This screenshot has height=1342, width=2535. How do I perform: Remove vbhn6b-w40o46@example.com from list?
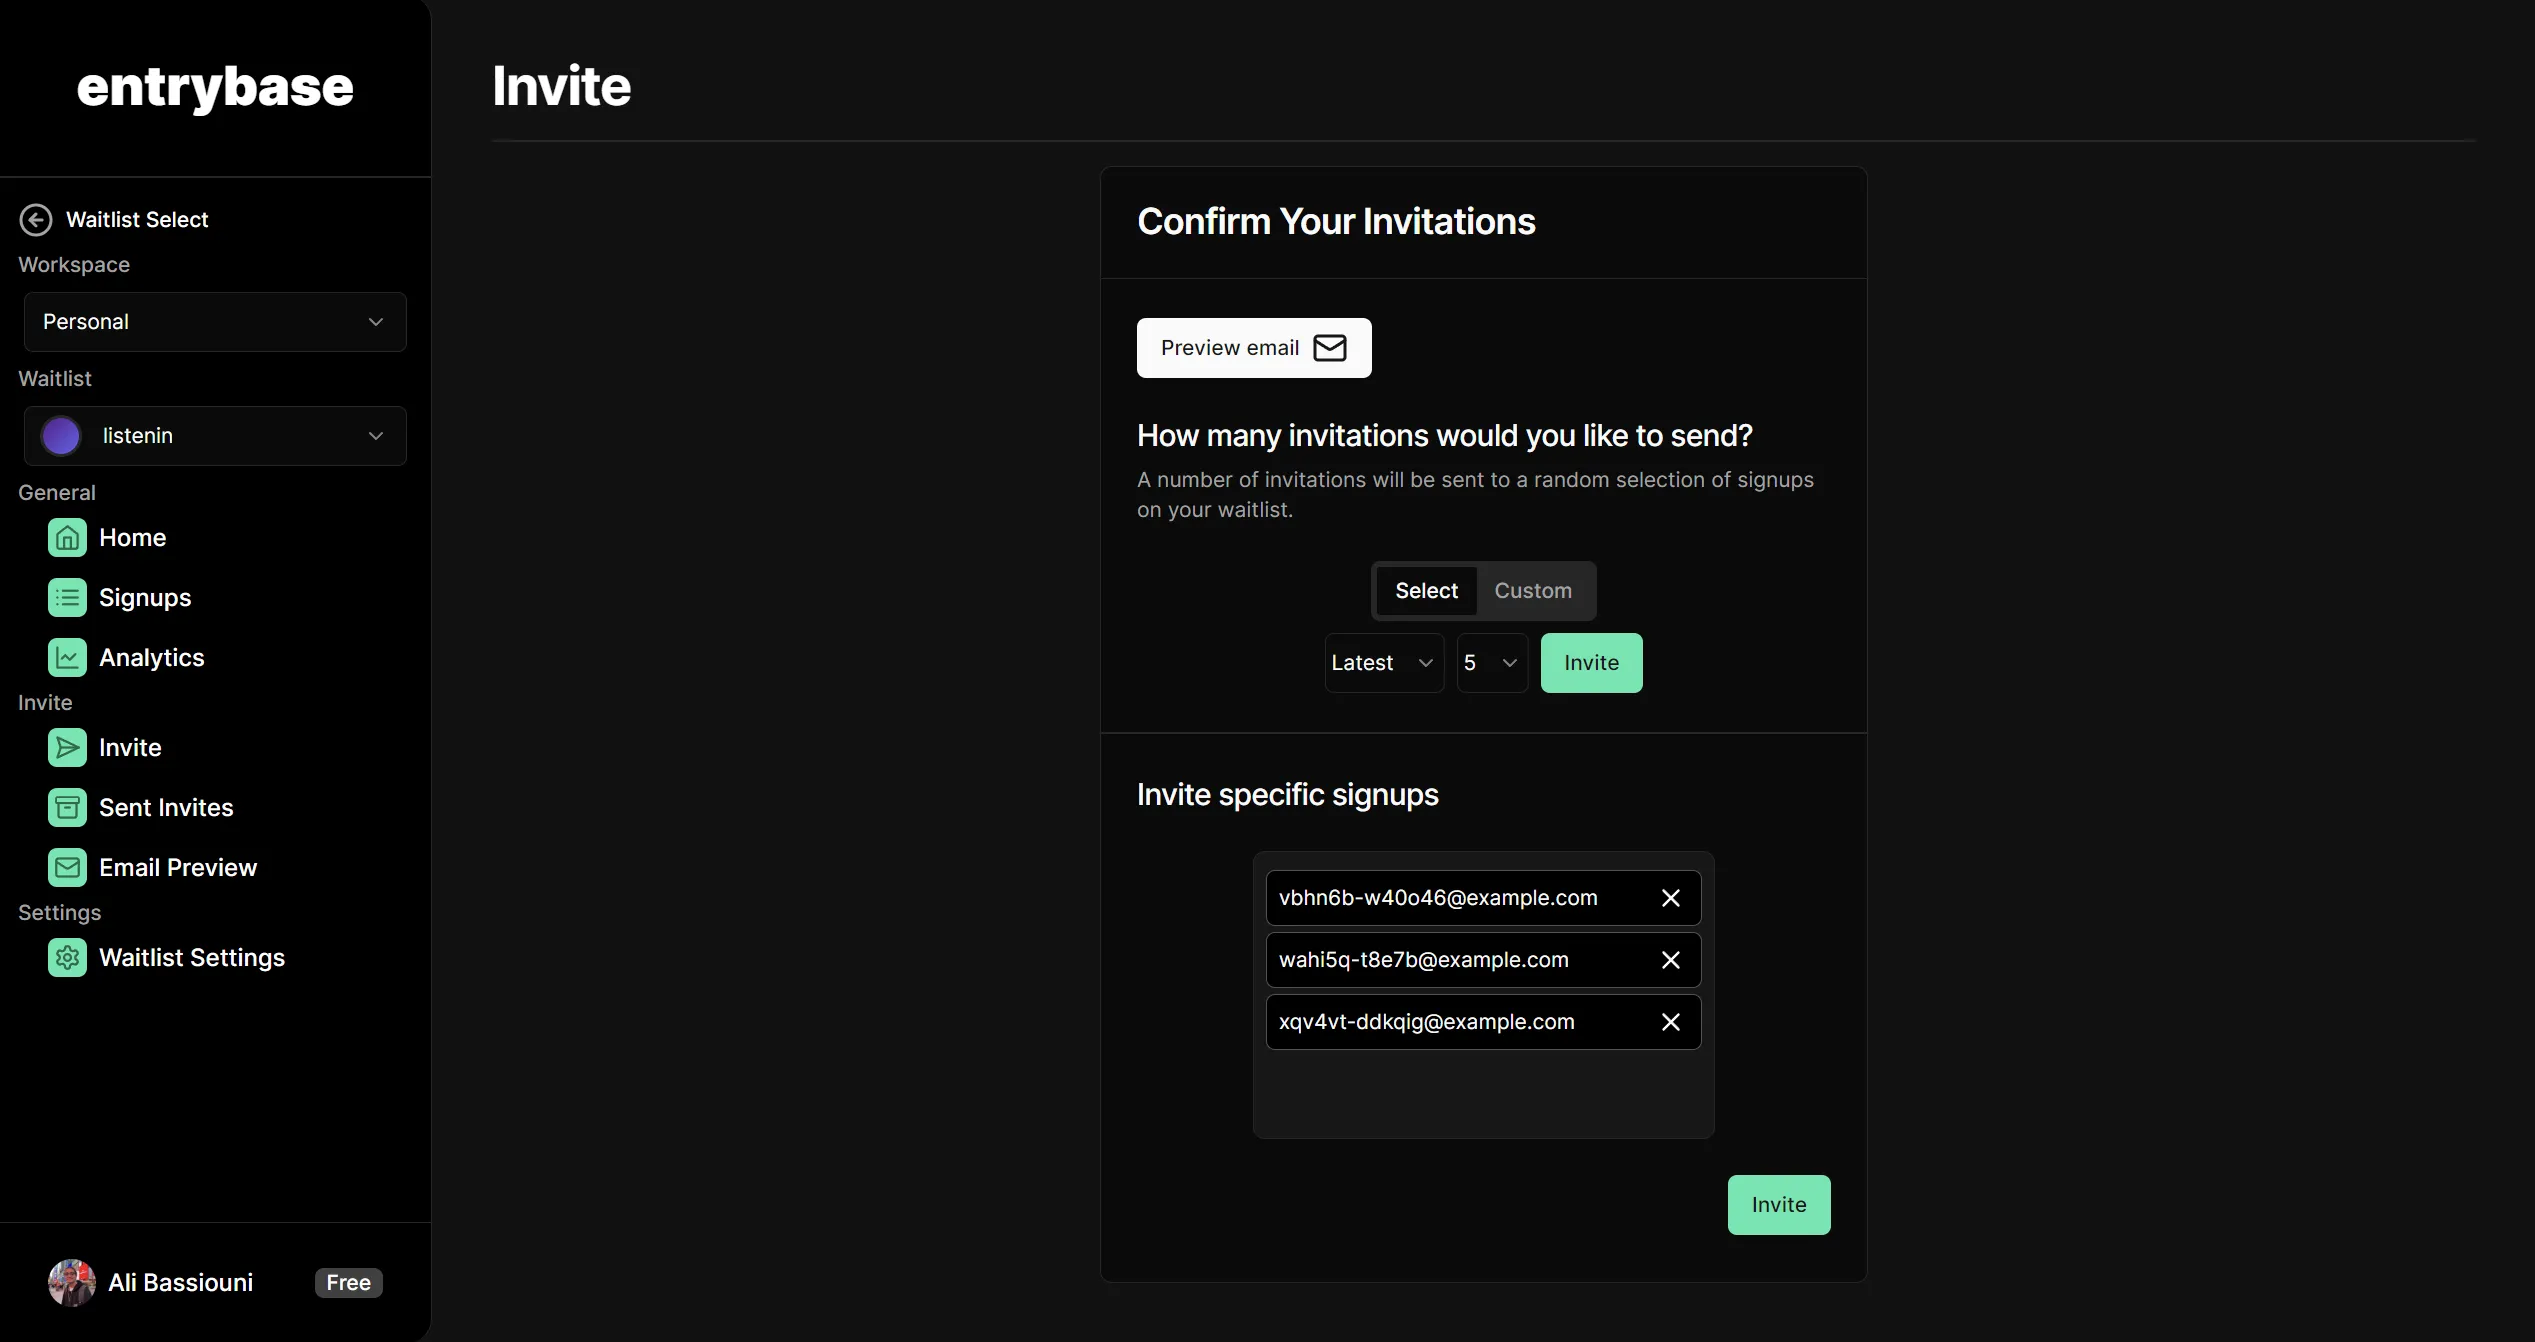tap(1670, 898)
